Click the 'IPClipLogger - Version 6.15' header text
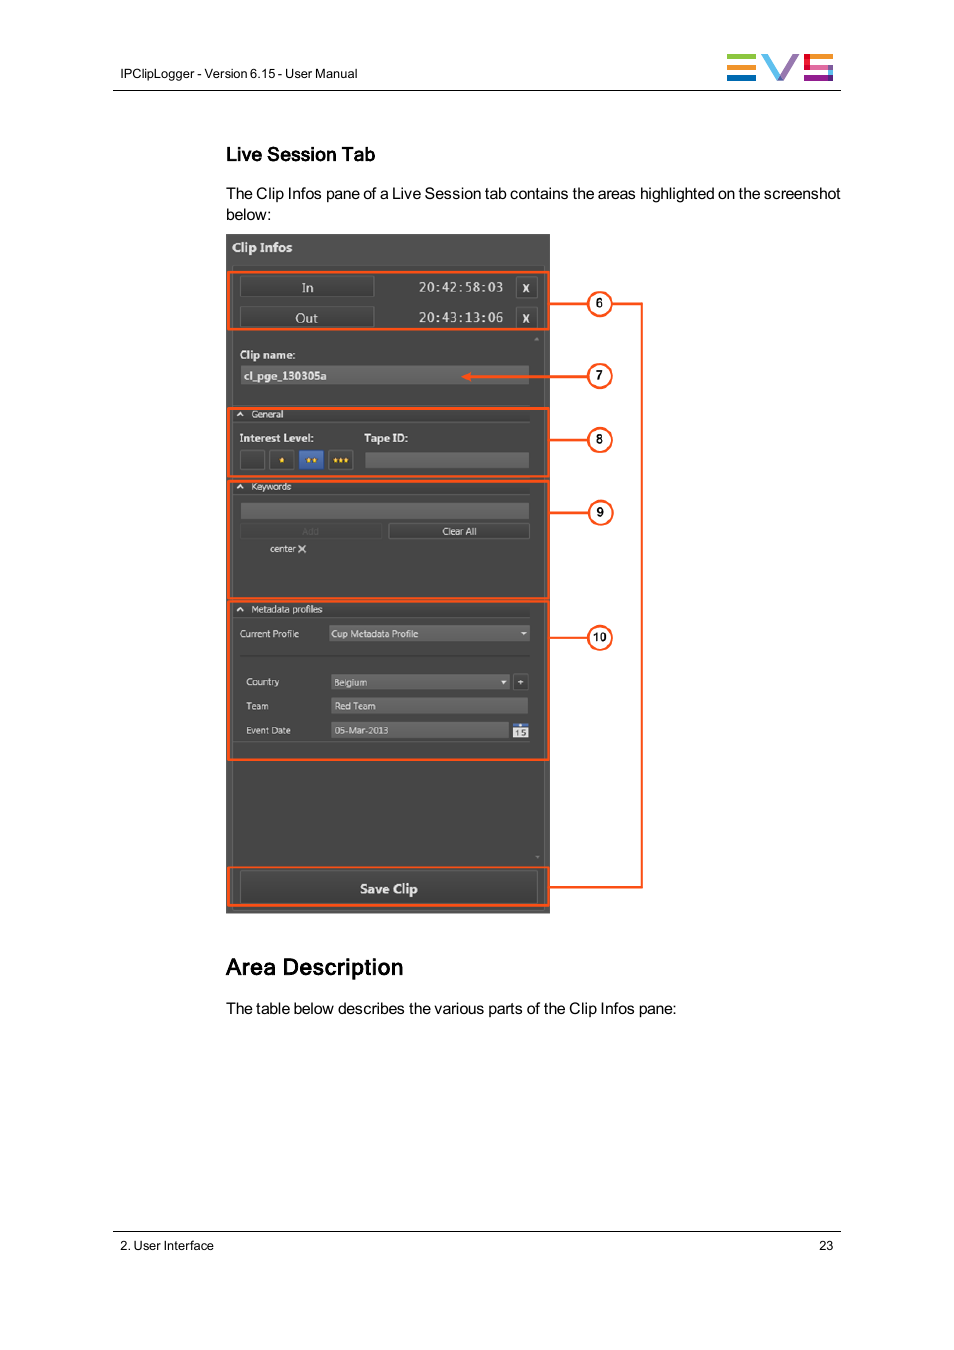Screen dimensions: 954x1350 pos(198,74)
